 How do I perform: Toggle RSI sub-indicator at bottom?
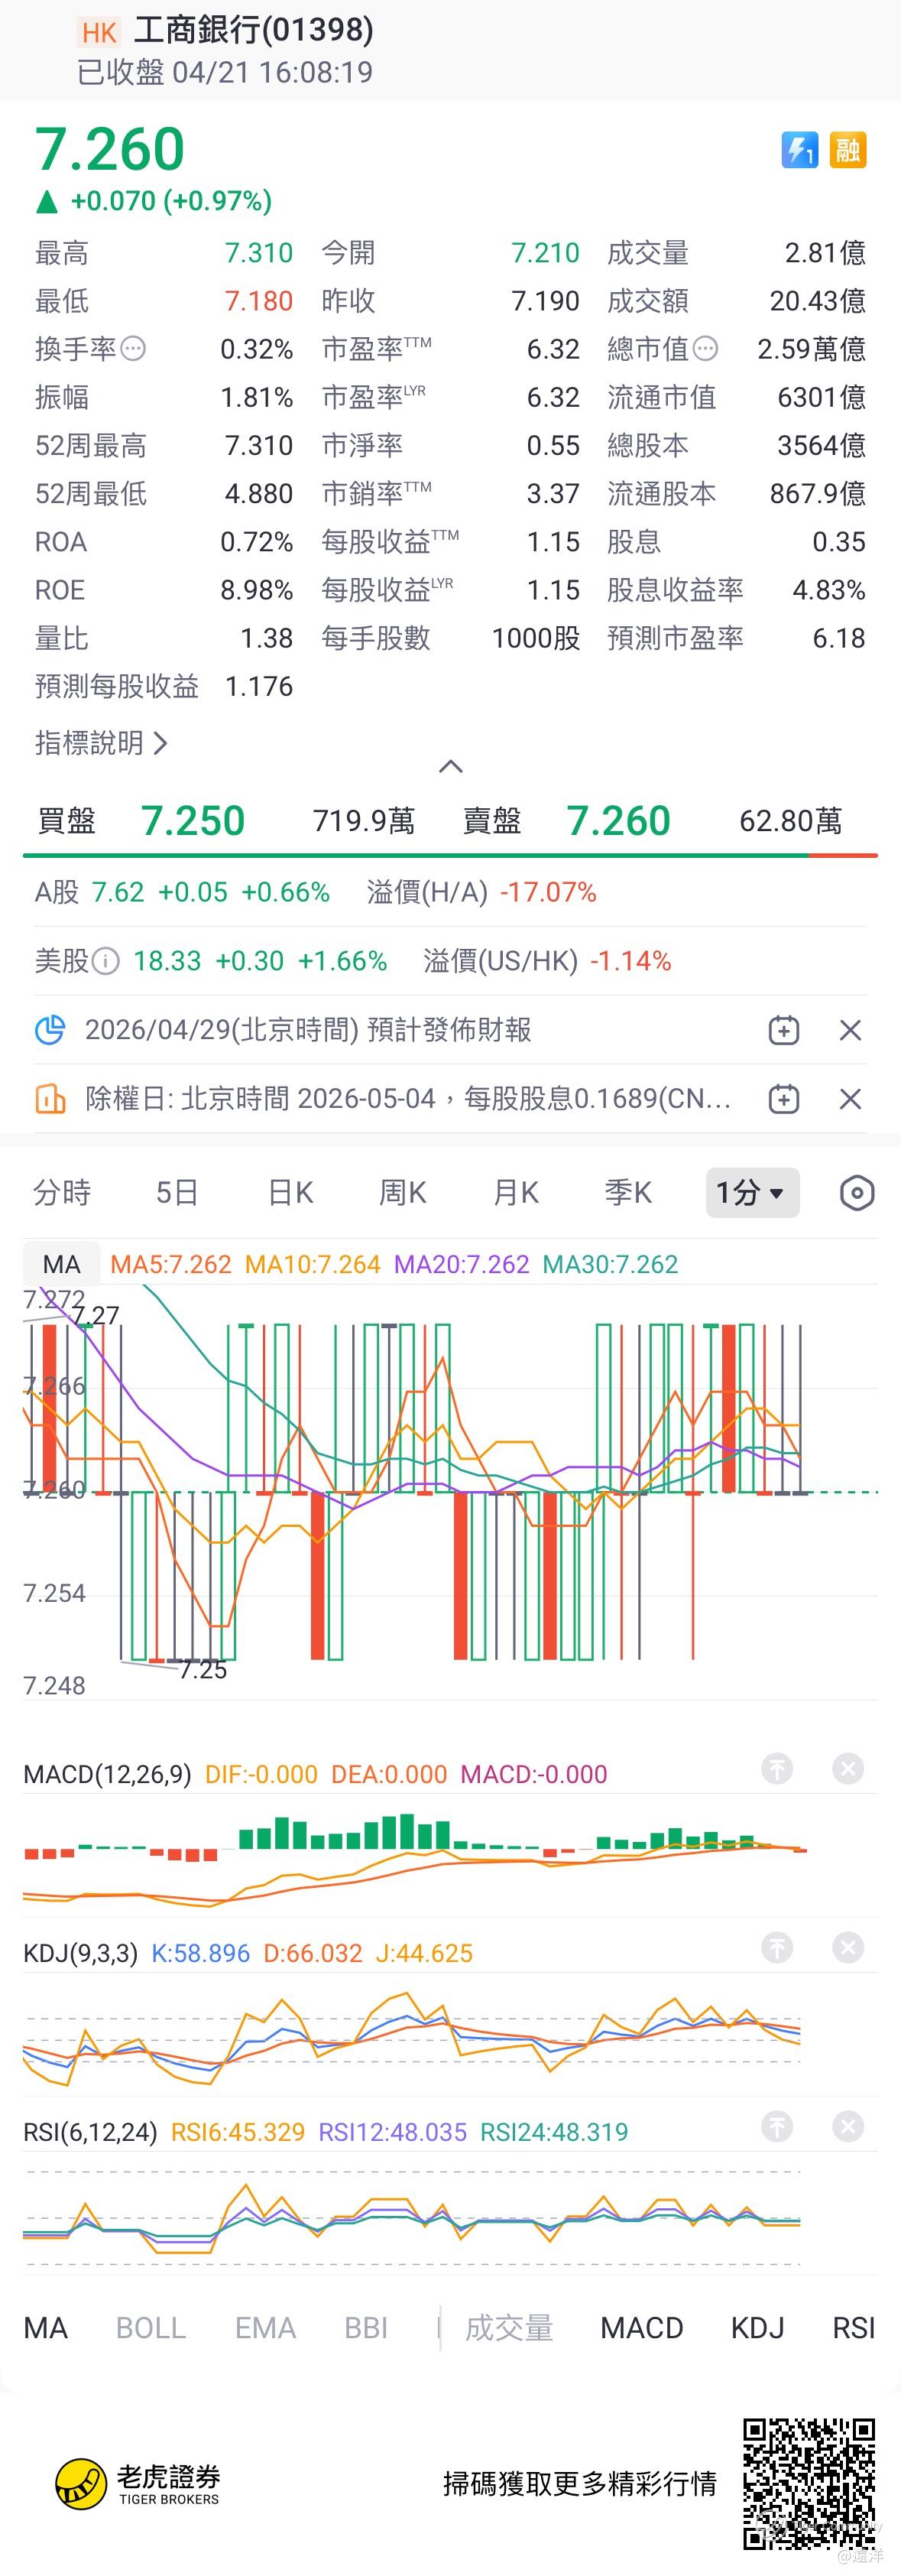(x=854, y=2328)
